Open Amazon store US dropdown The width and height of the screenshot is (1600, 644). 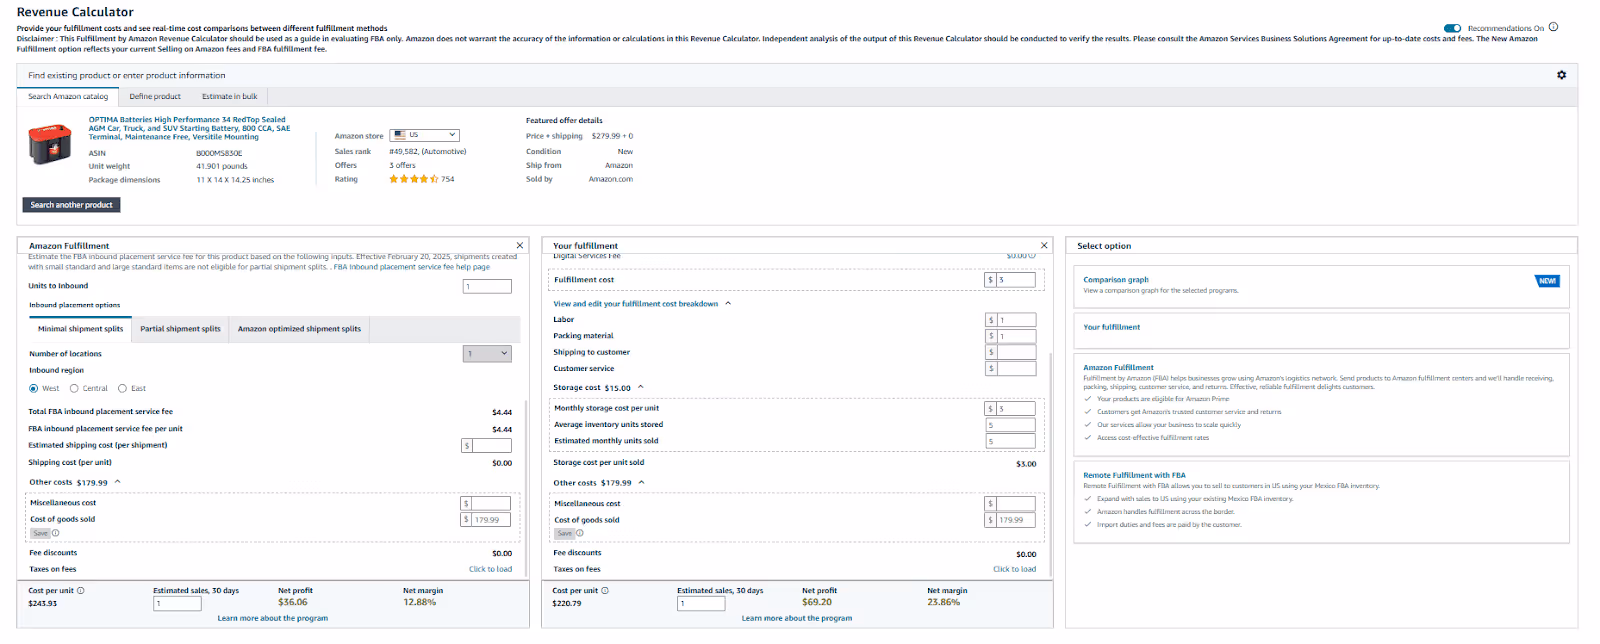coord(424,135)
